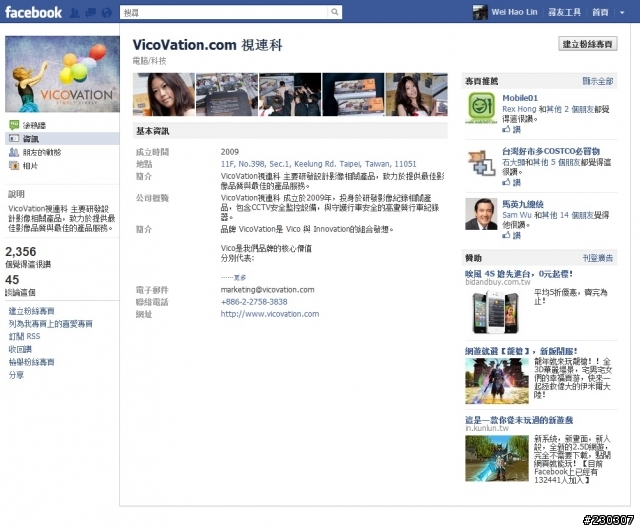Open Wei Hao Lin profile link
Screen dimensions: 640x528
[x=514, y=12]
